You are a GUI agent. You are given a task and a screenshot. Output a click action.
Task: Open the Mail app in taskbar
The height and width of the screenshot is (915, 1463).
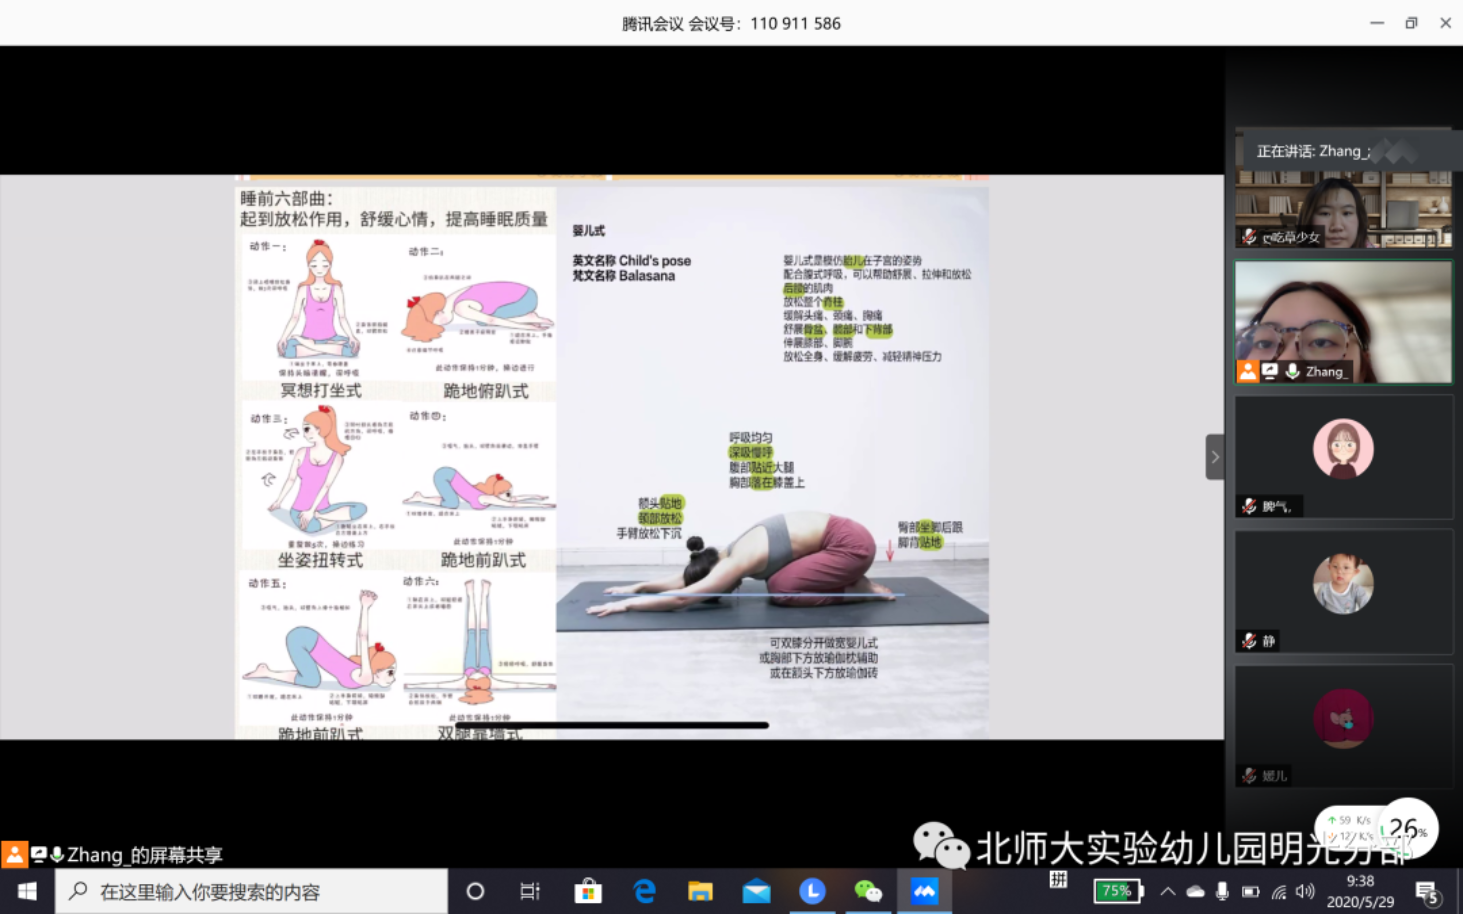(x=756, y=891)
